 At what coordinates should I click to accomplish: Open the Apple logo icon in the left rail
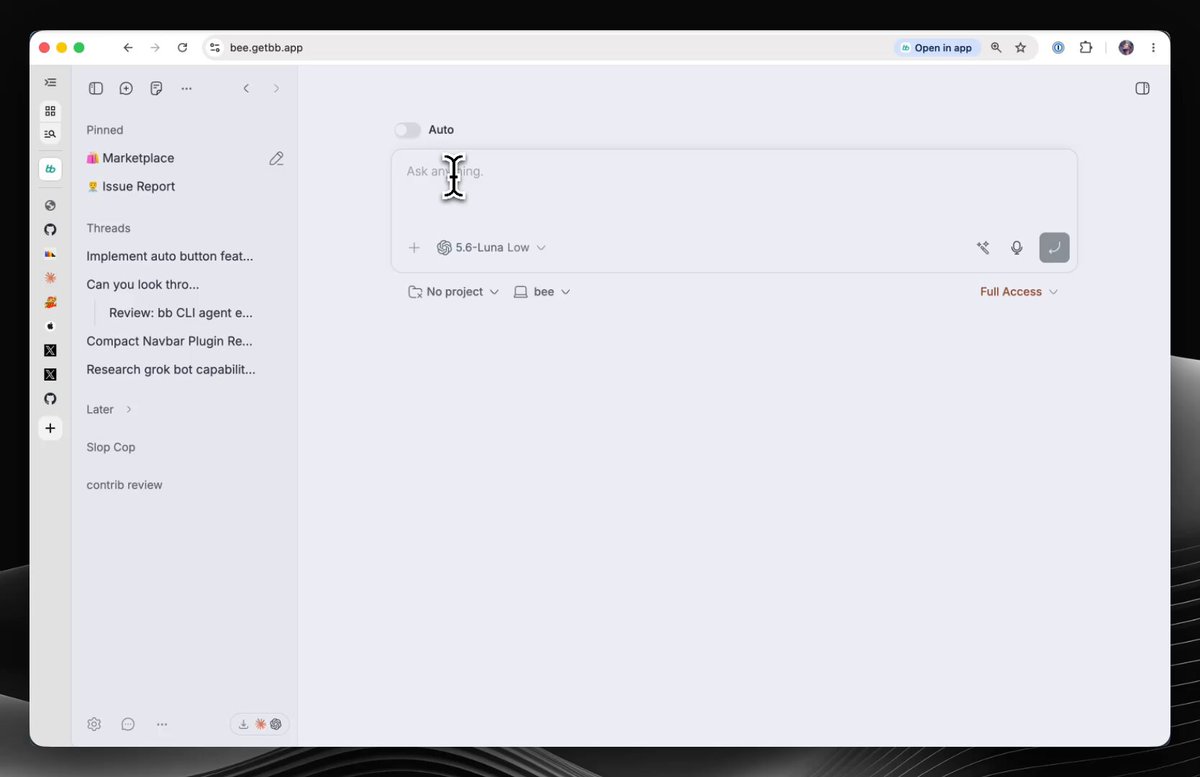[50, 326]
